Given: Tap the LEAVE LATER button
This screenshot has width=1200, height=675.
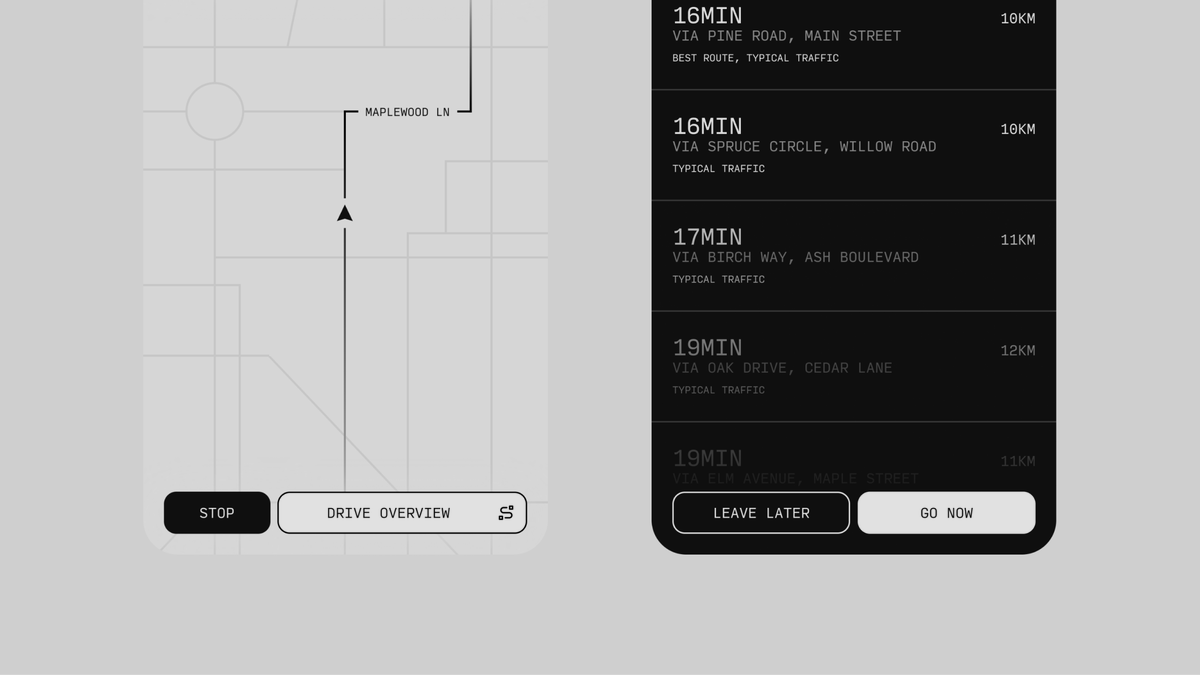Looking at the screenshot, I should [761, 513].
